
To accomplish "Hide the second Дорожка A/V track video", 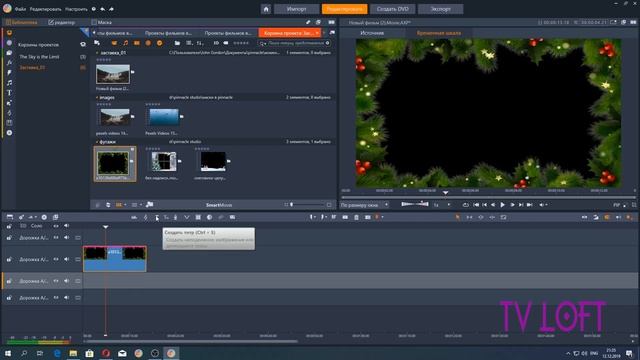I will coord(56,259).
